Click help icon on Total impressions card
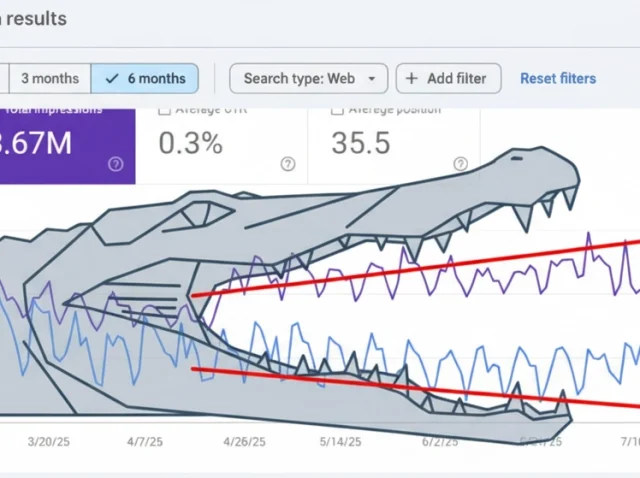Screen dimensions: 640x478 coord(116,164)
